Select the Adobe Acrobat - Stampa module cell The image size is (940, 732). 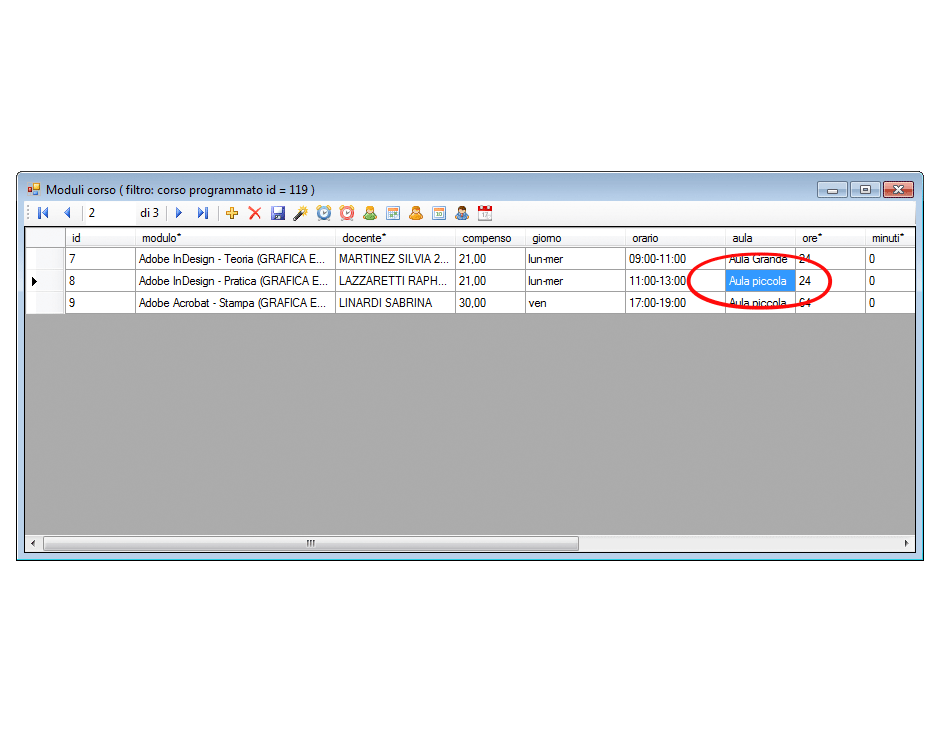[x=235, y=303]
